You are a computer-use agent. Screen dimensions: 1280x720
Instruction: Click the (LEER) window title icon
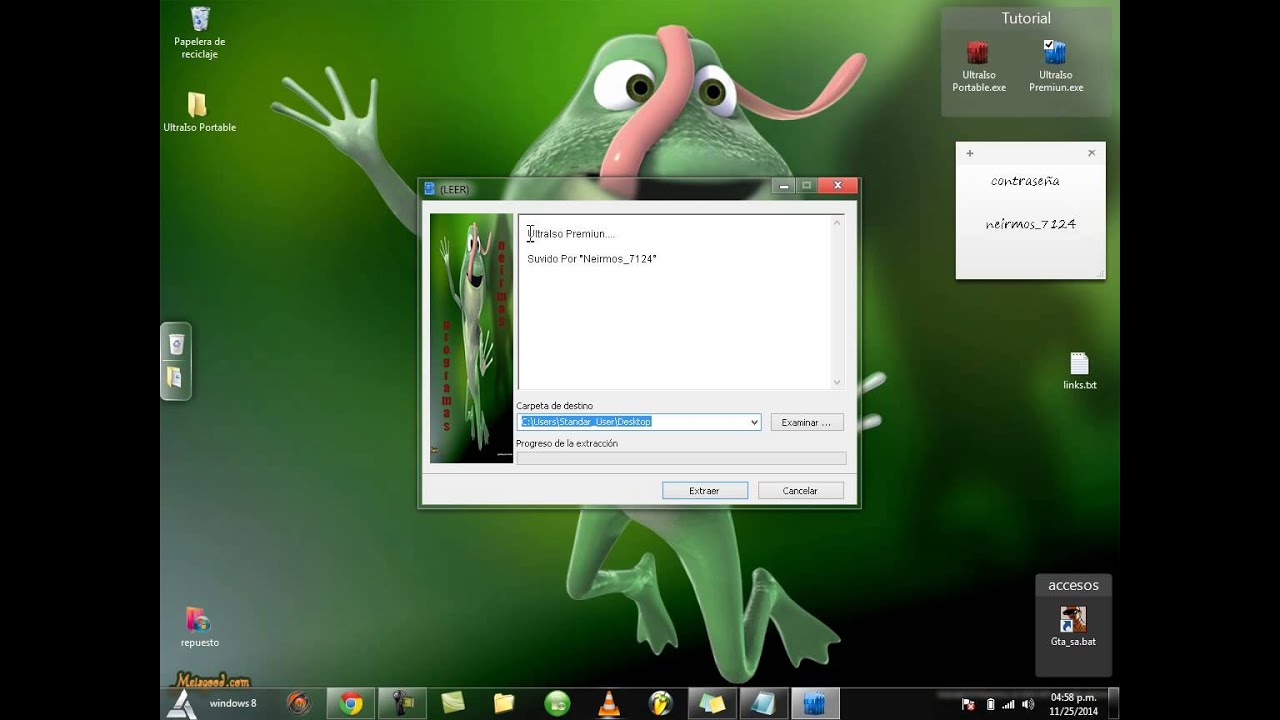[x=430, y=188]
